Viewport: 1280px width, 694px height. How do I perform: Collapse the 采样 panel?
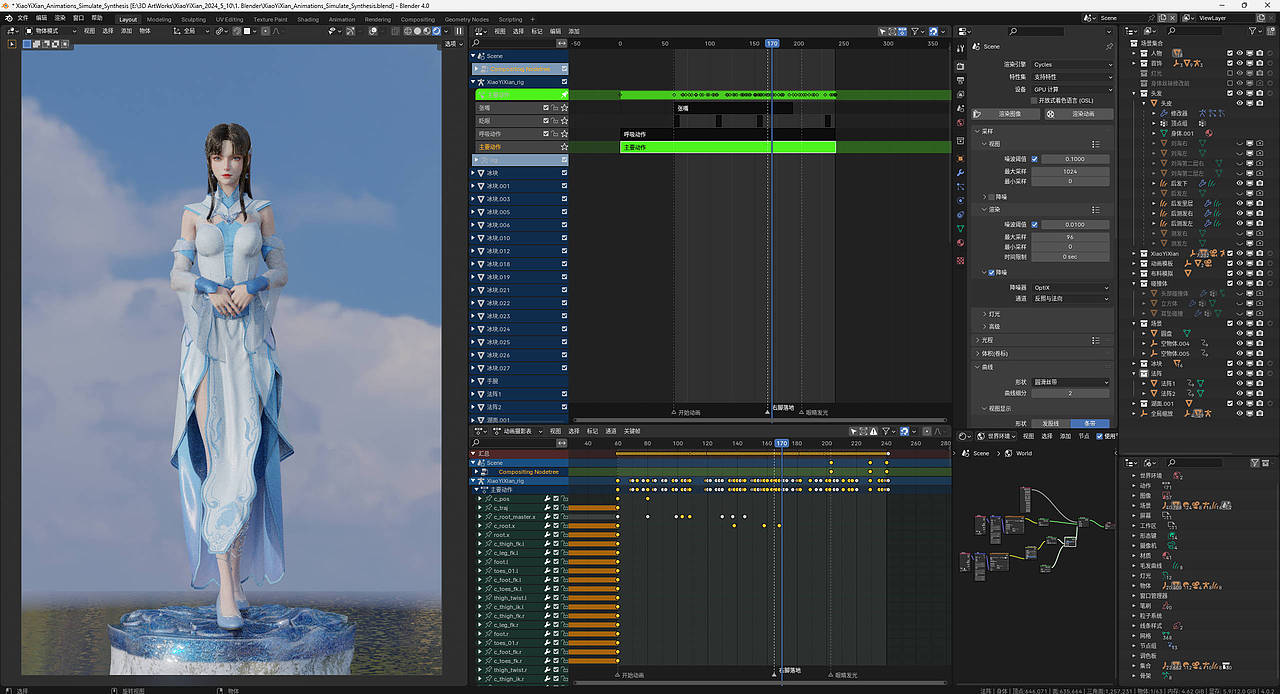tap(985, 131)
